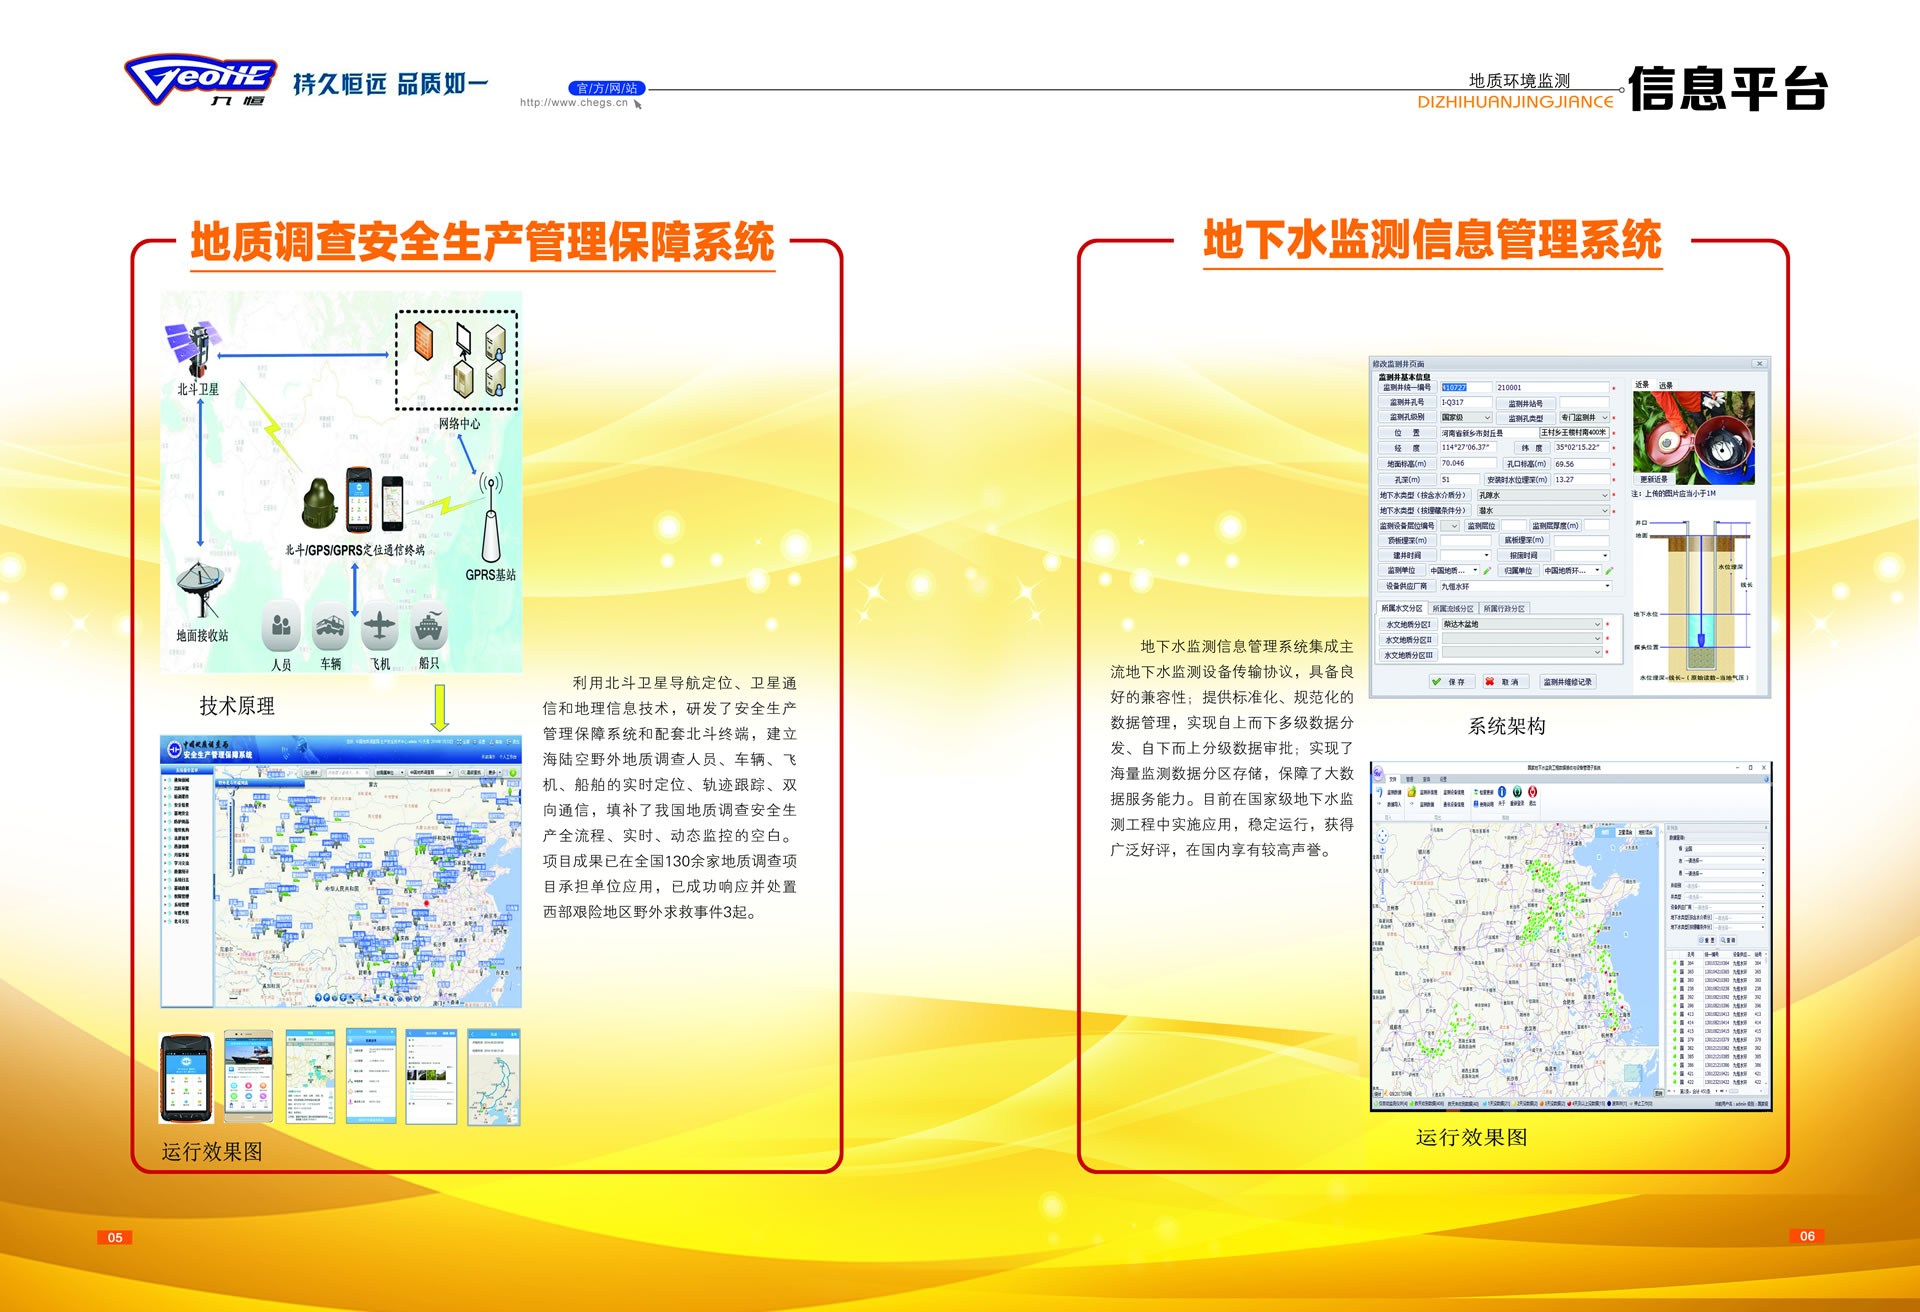The image size is (1920, 1312).
Task: Click the emblem logo in 安全生产管理保障系统 header
Action: coord(174,750)
